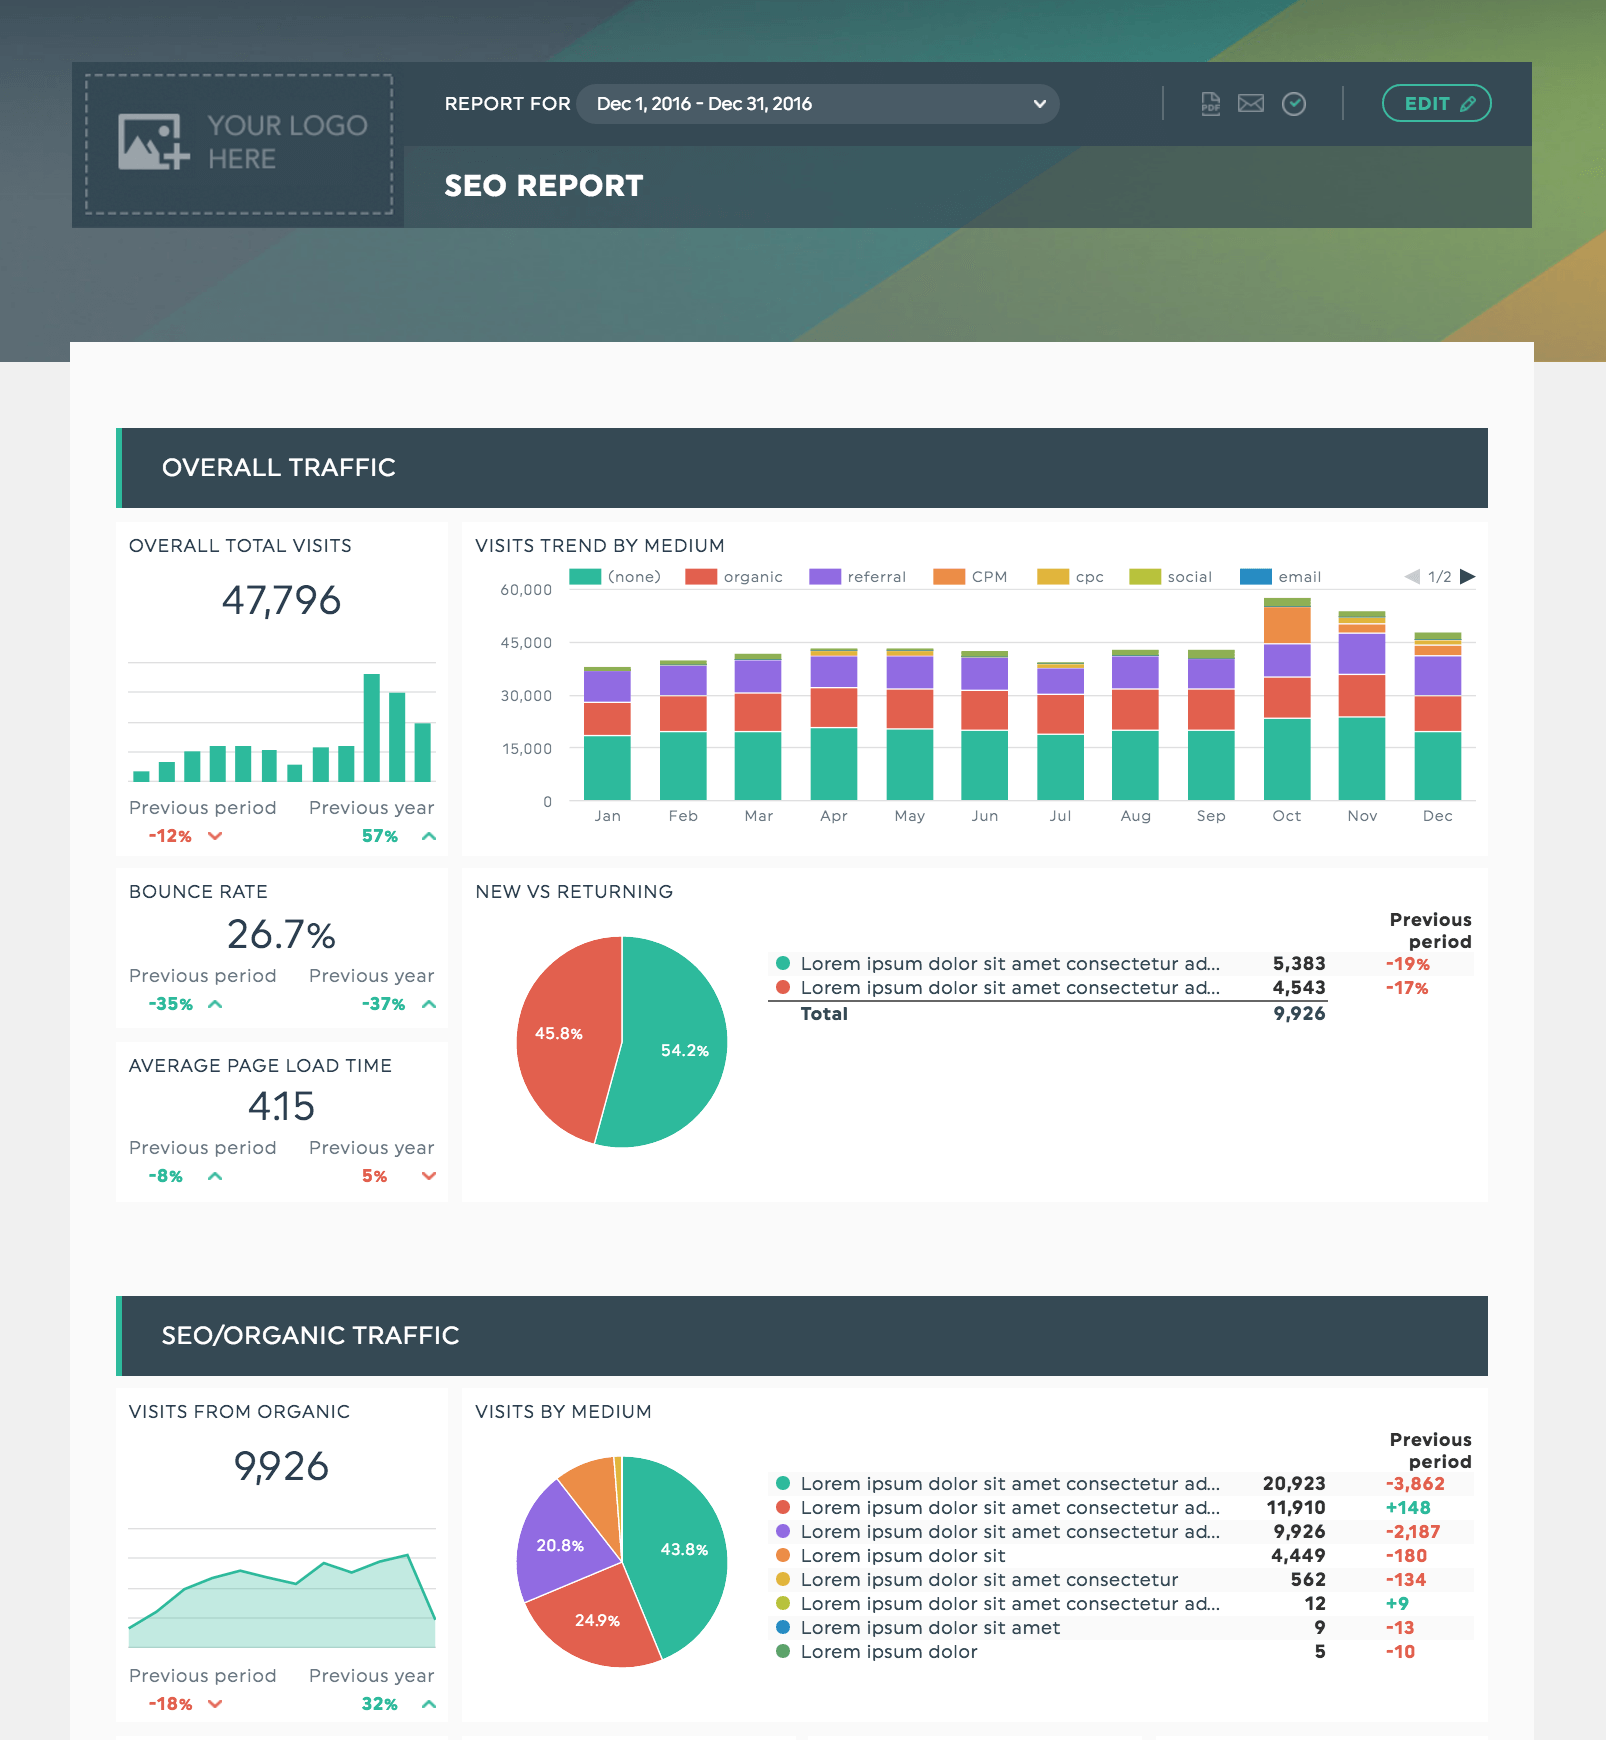Click the 11,910 row in Visits by Medium

1121,1508
